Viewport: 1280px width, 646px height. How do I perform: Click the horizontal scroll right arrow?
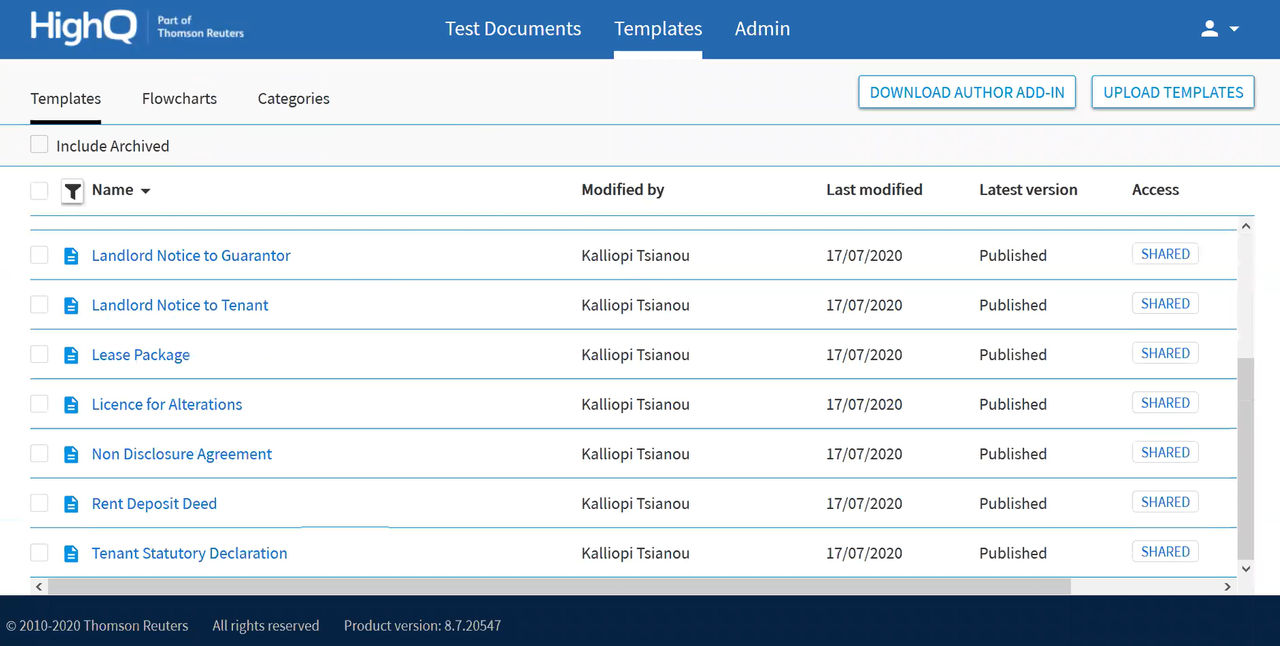pos(1229,587)
